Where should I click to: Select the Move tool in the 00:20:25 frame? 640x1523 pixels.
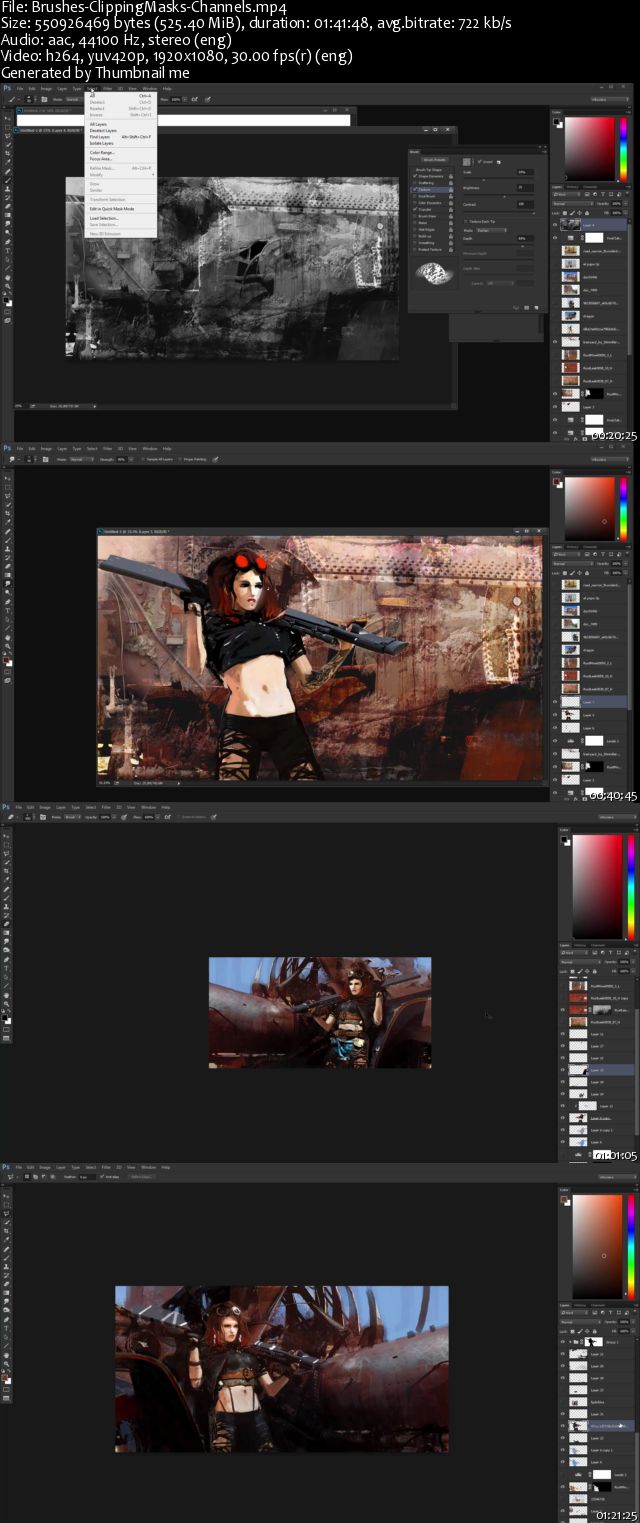7,118
